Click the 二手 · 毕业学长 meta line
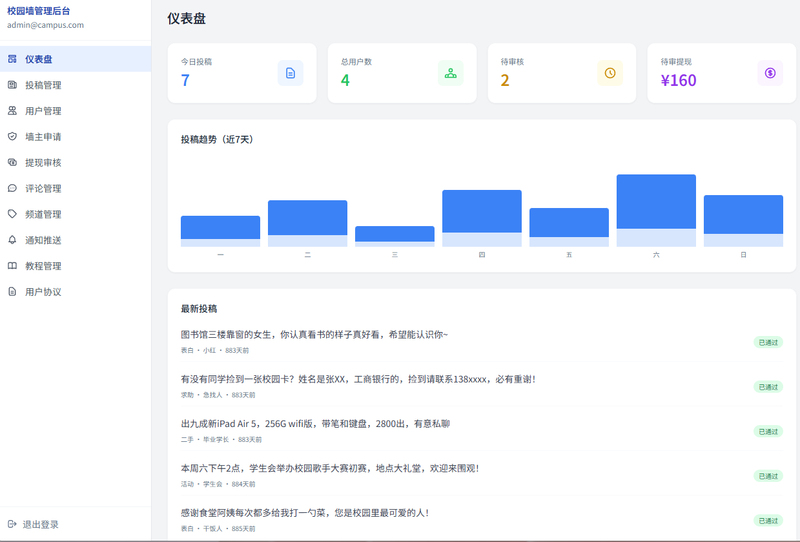800x542 pixels. tap(221, 439)
